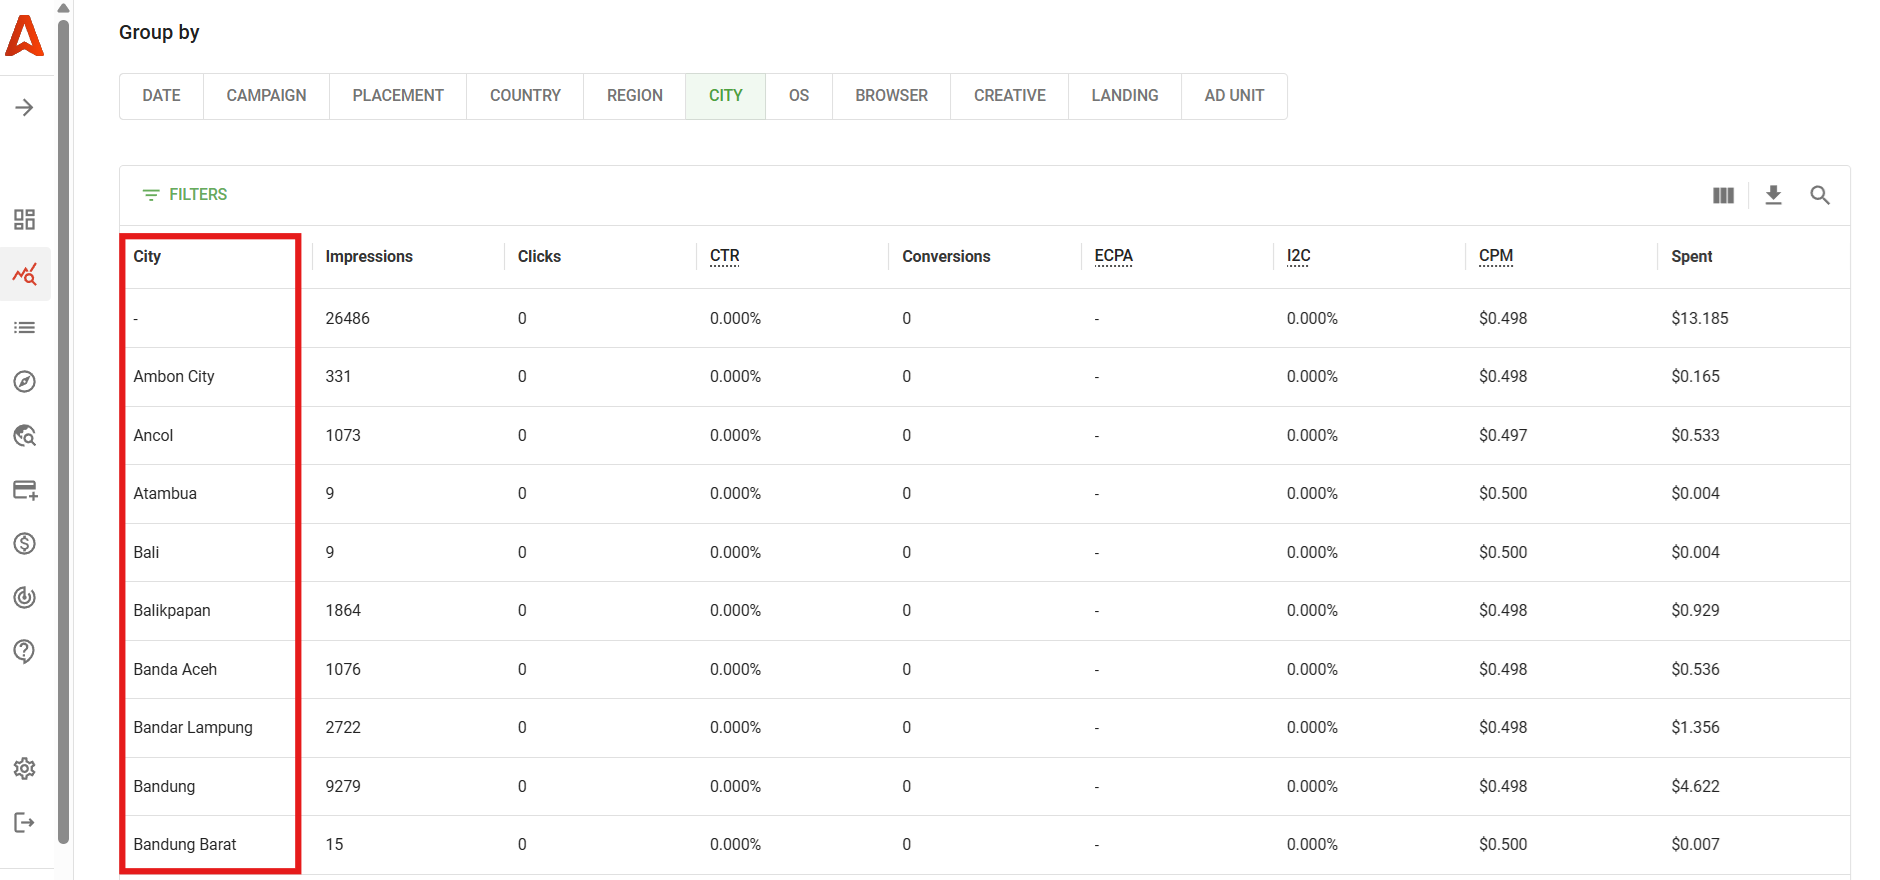Select the CAMPAIGN grouping tab

pyautogui.click(x=266, y=96)
